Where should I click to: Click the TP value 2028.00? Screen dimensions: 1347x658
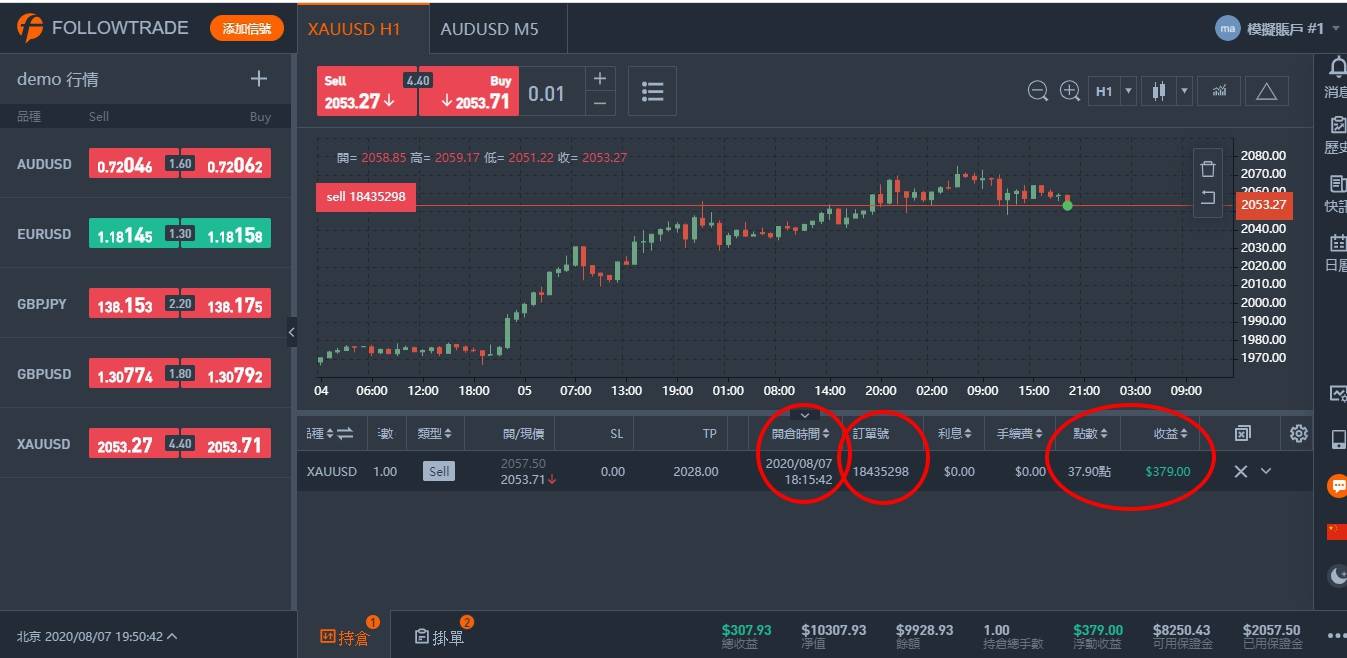tap(696, 471)
